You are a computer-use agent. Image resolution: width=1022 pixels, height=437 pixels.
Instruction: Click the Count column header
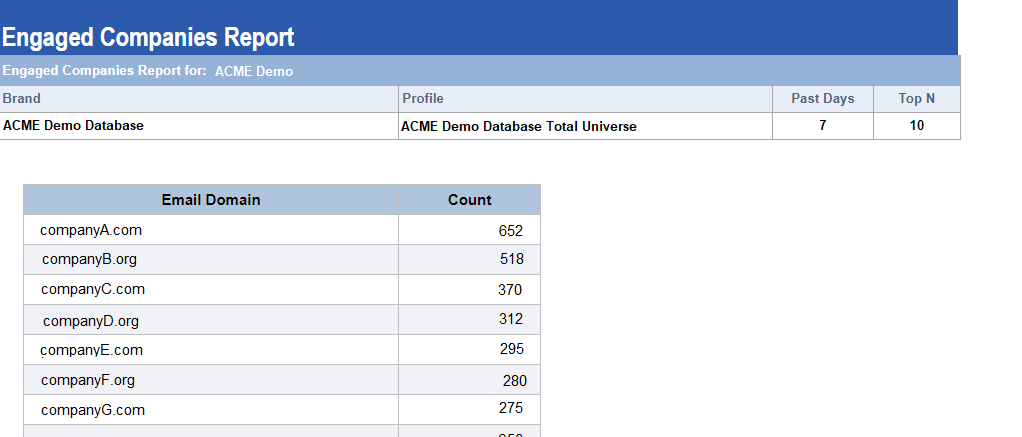(469, 200)
